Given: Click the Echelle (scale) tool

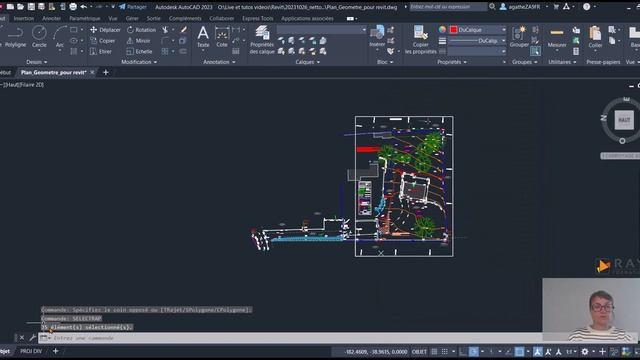Looking at the screenshot, I should point(139,51).
